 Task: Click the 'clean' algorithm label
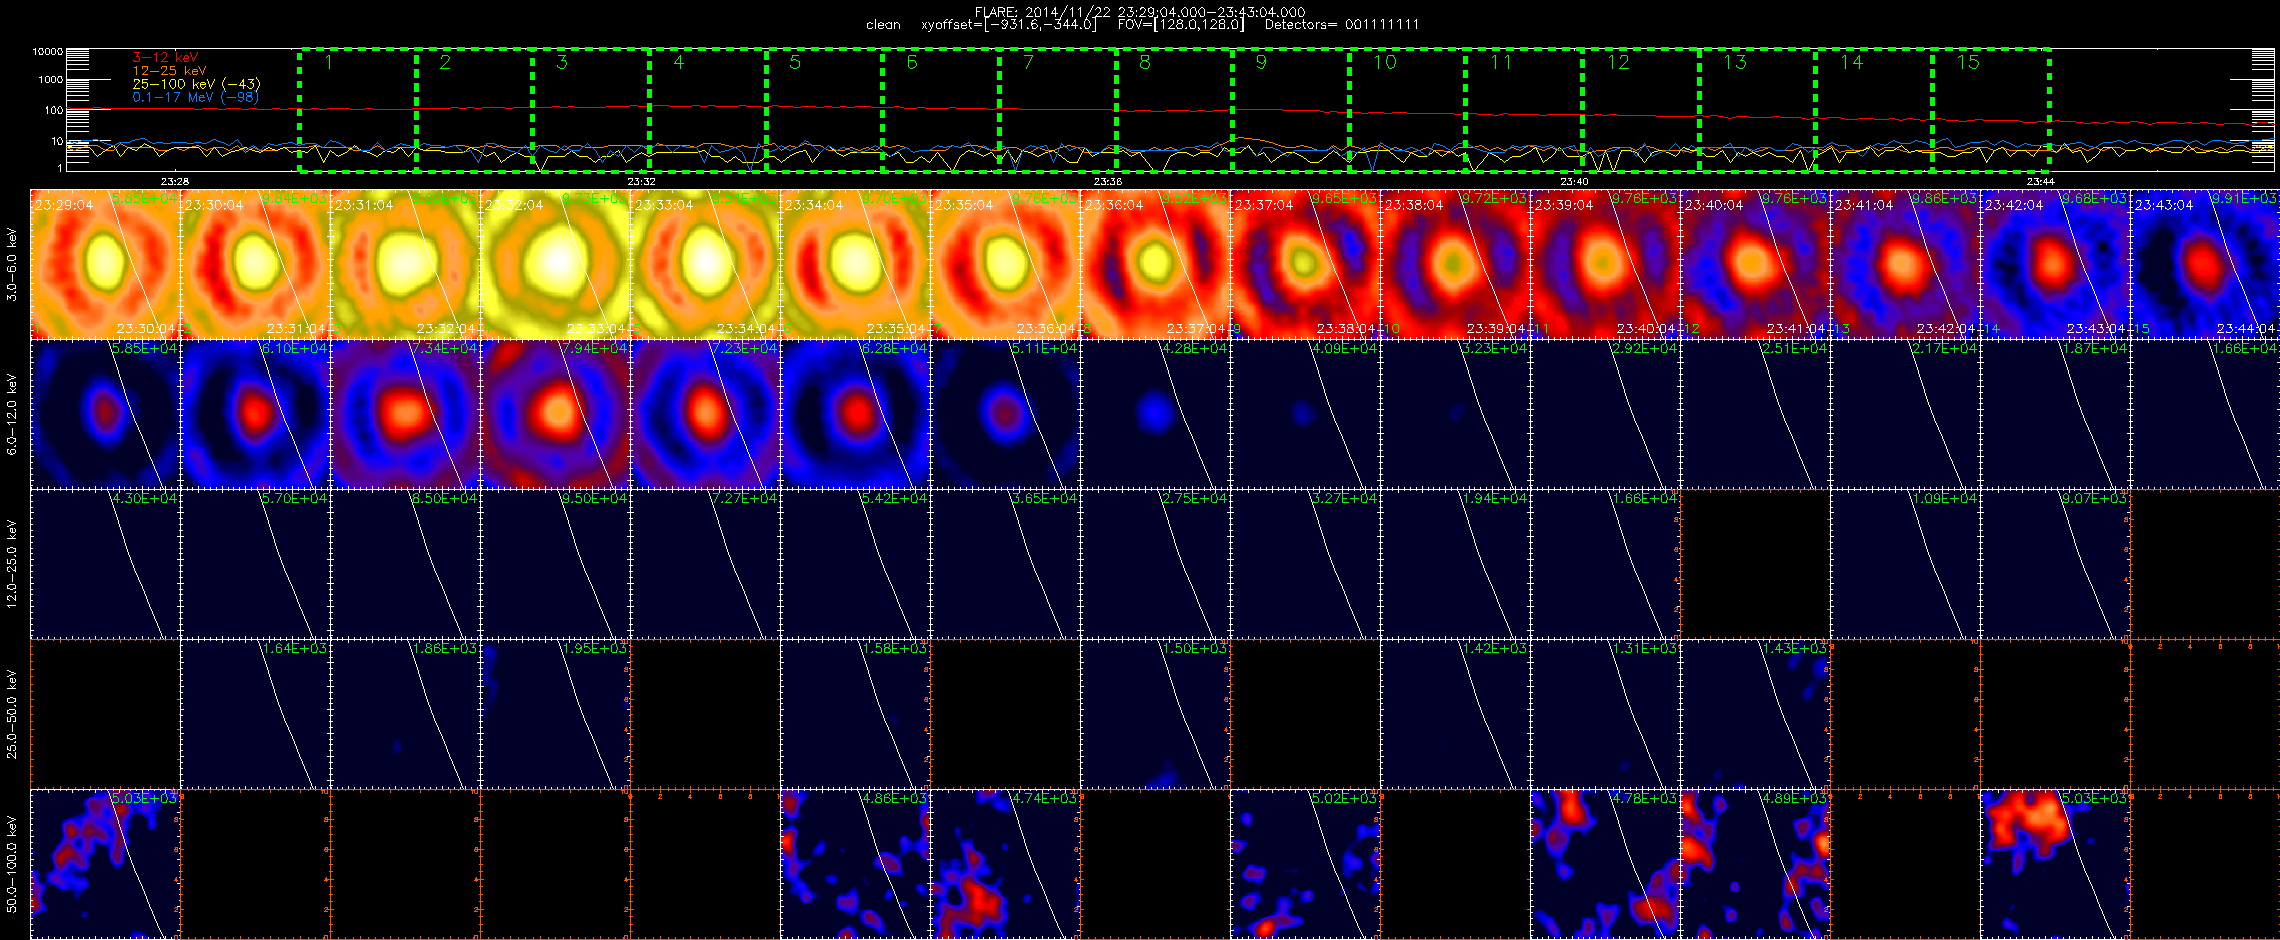click(883, 25)
